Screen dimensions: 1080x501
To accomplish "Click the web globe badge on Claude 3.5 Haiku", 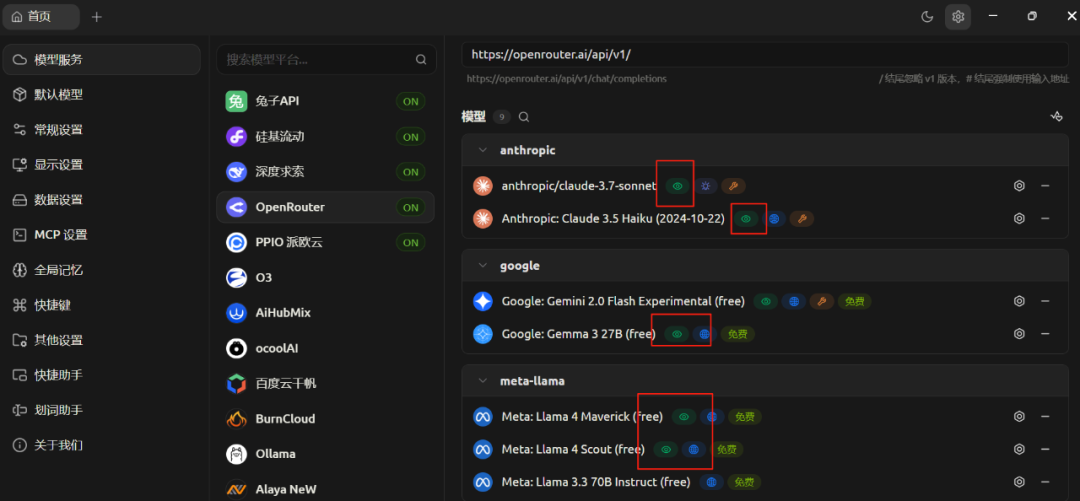I will (x=773, y=219).
